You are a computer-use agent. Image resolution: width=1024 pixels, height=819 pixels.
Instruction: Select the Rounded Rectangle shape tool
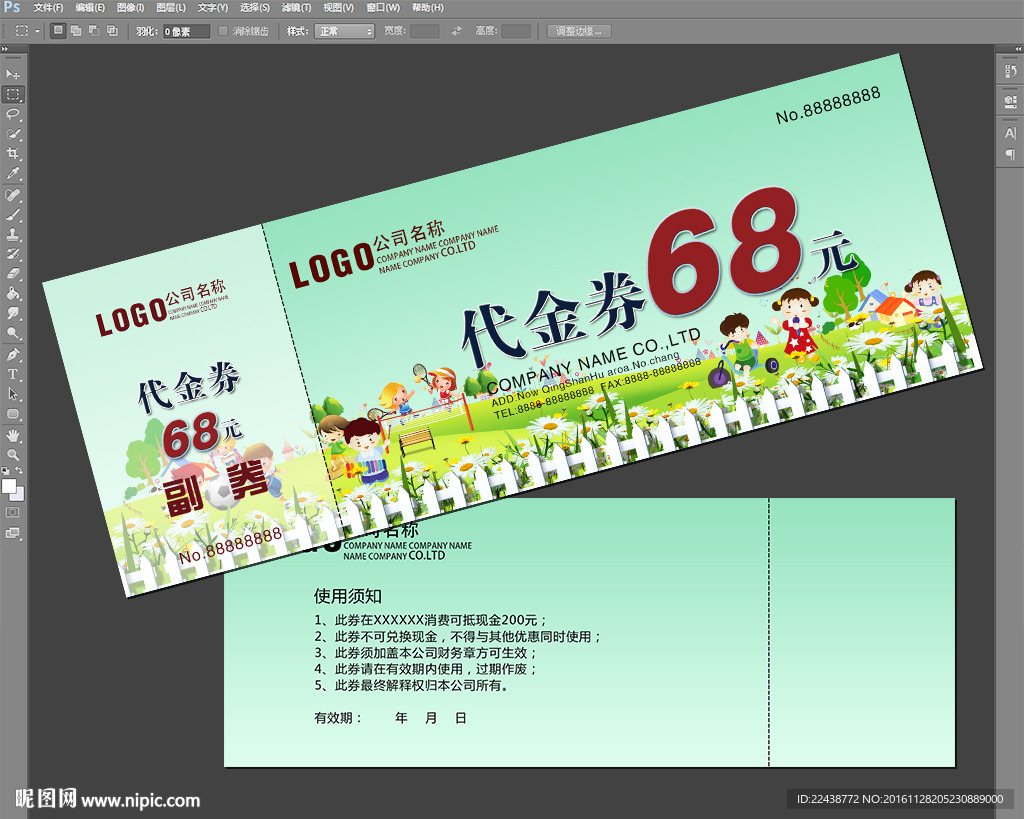pyautogui.click(x=13, y=414)
